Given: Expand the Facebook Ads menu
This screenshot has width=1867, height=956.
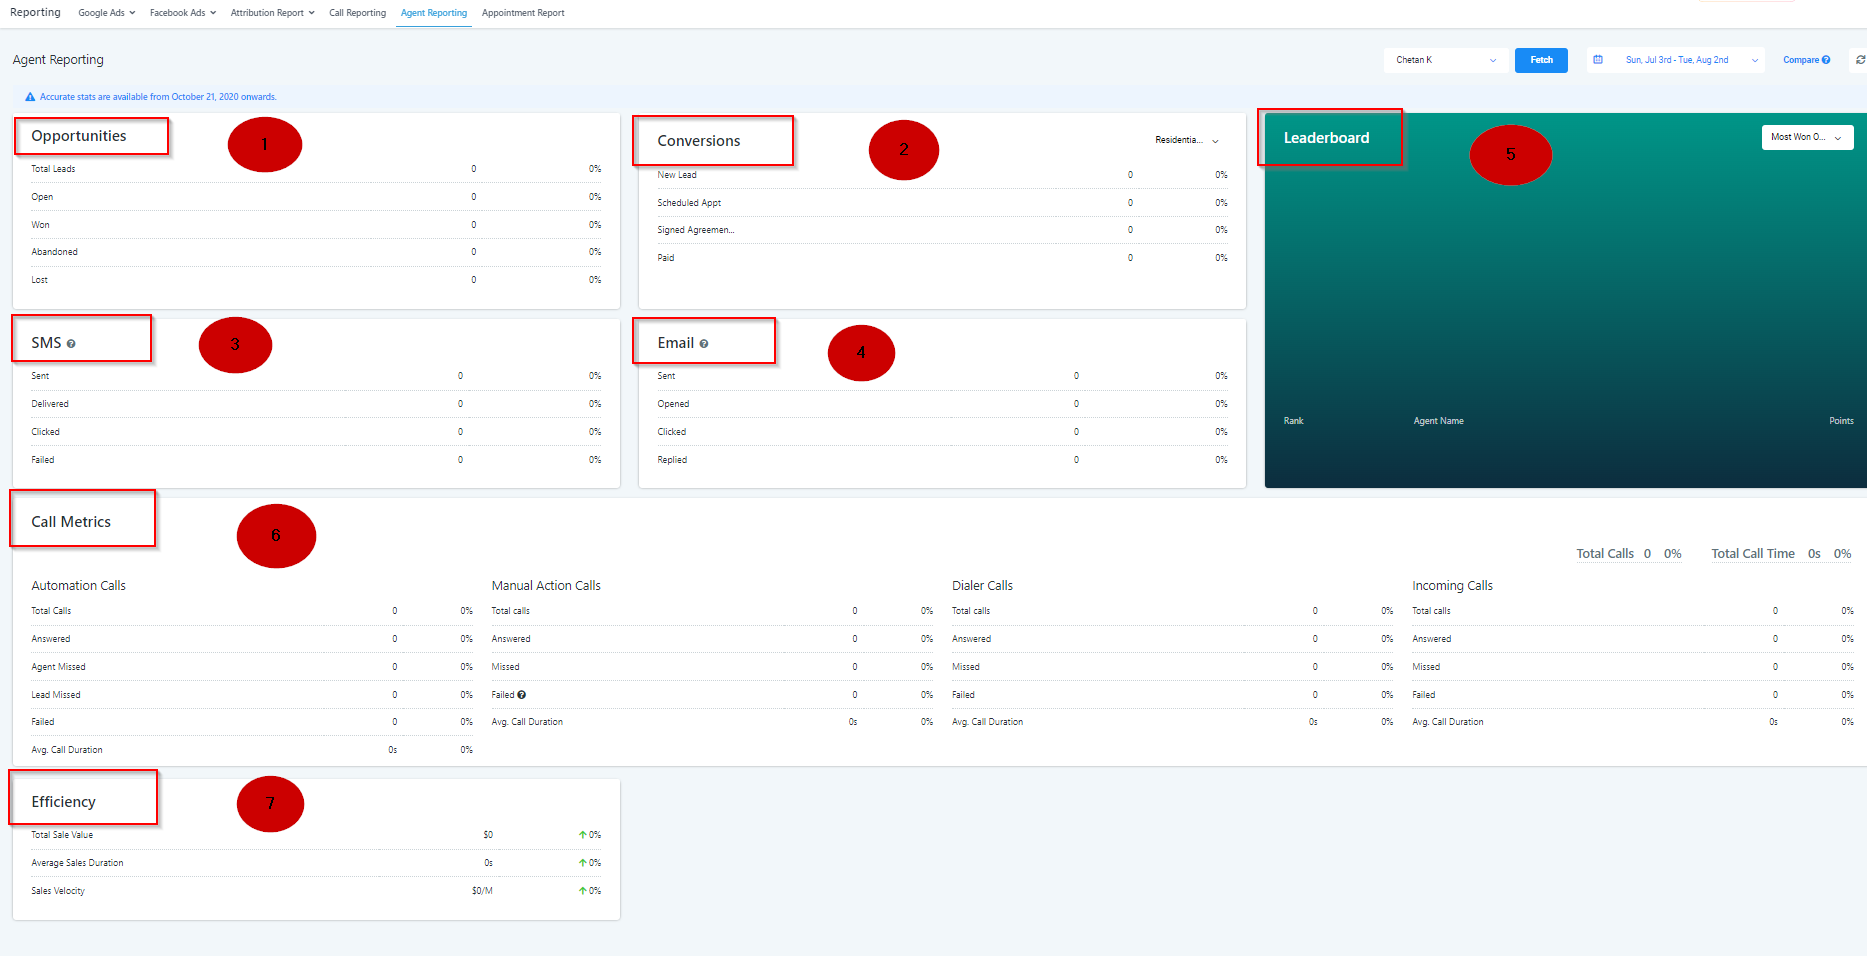Looking at the screenshot, I should pyautogui.click(x=182, y=13).
